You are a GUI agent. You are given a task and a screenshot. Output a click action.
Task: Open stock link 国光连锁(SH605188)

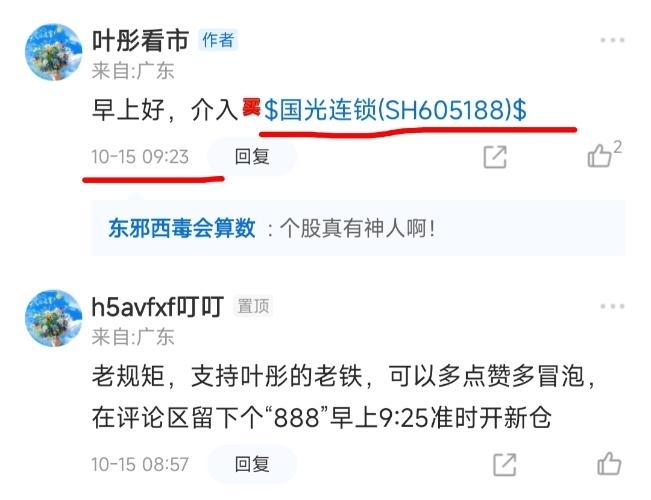pyautogui.click(x=395, y=110)
